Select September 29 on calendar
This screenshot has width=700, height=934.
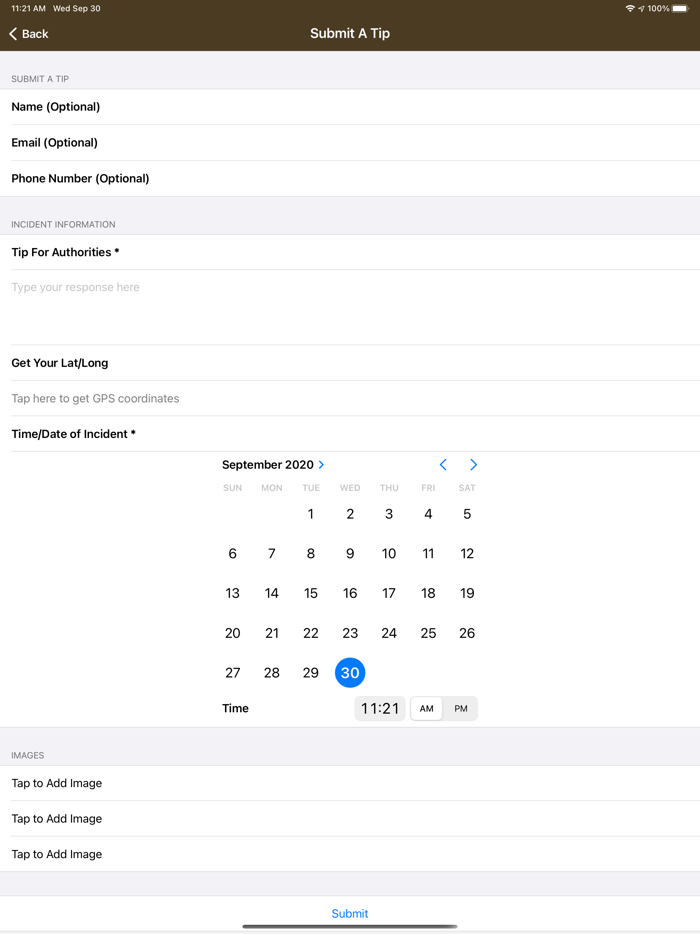pyautogui.click(x=310, y=673)
